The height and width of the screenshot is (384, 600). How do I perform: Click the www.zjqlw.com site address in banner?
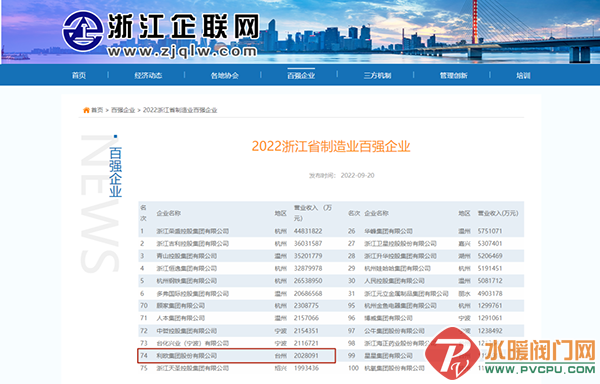pos(182,51)
